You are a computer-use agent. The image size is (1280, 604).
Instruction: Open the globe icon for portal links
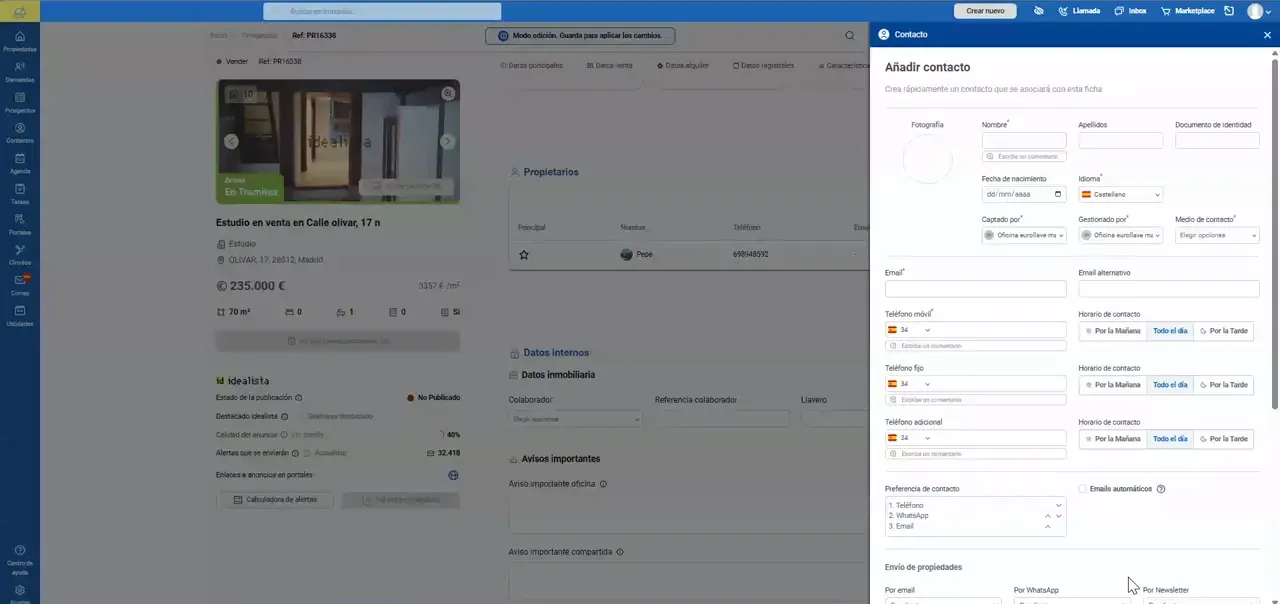(x=453, y=475)
